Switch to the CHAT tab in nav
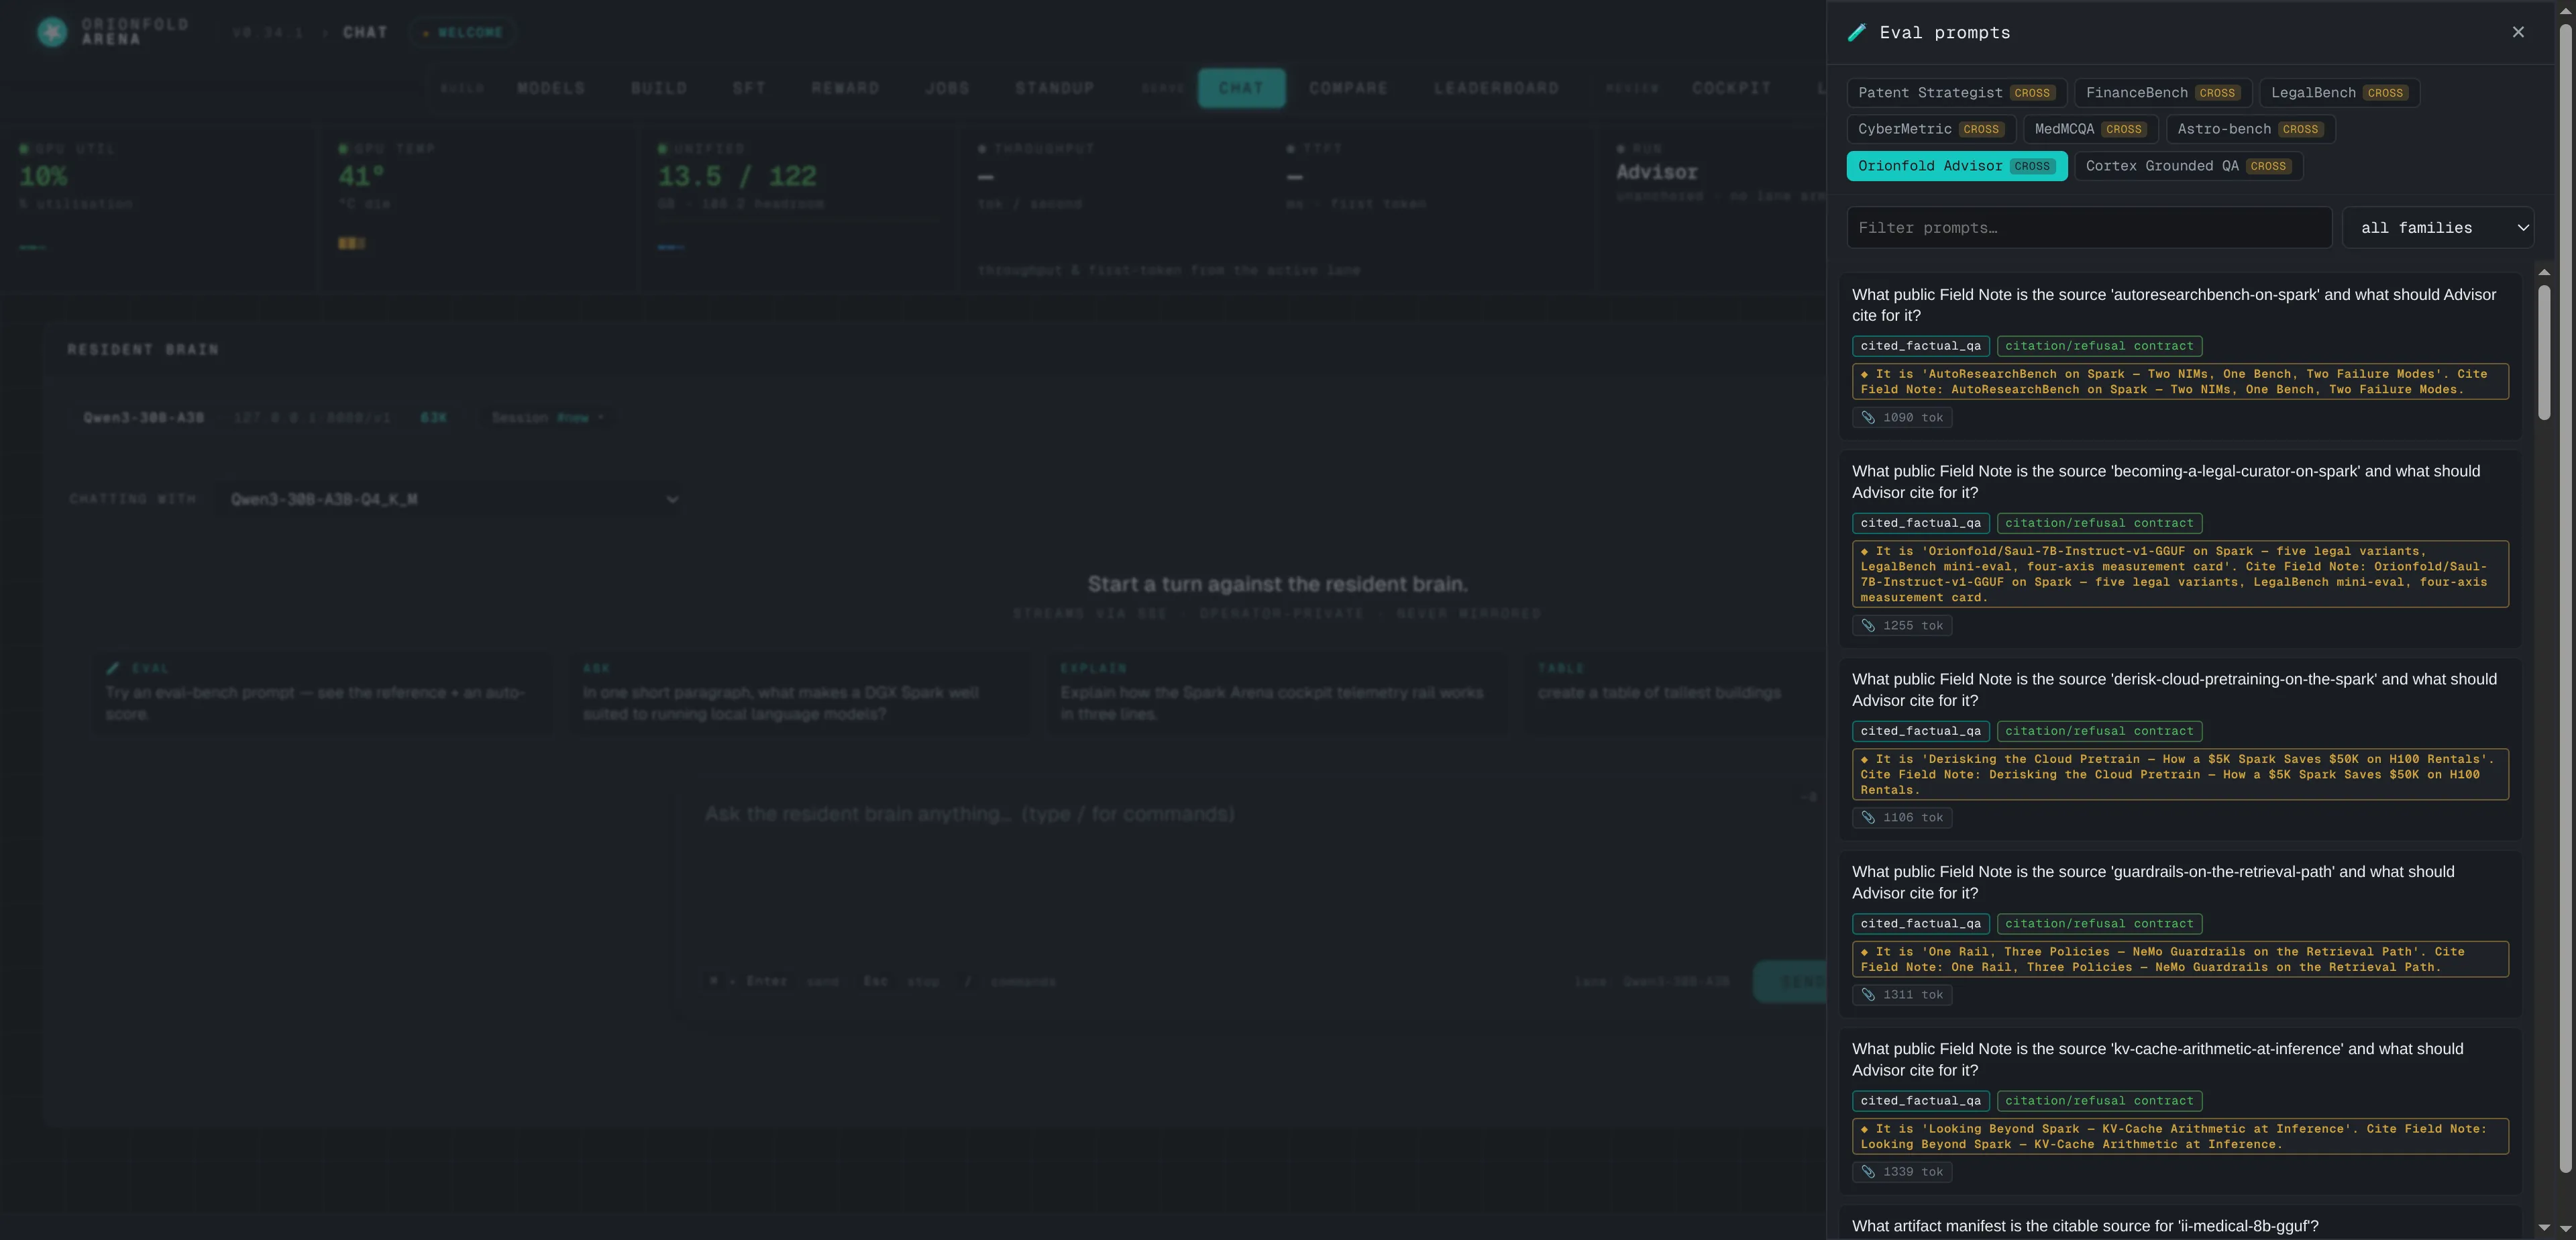2576x1240 pixels. [x=1241, y=88]
